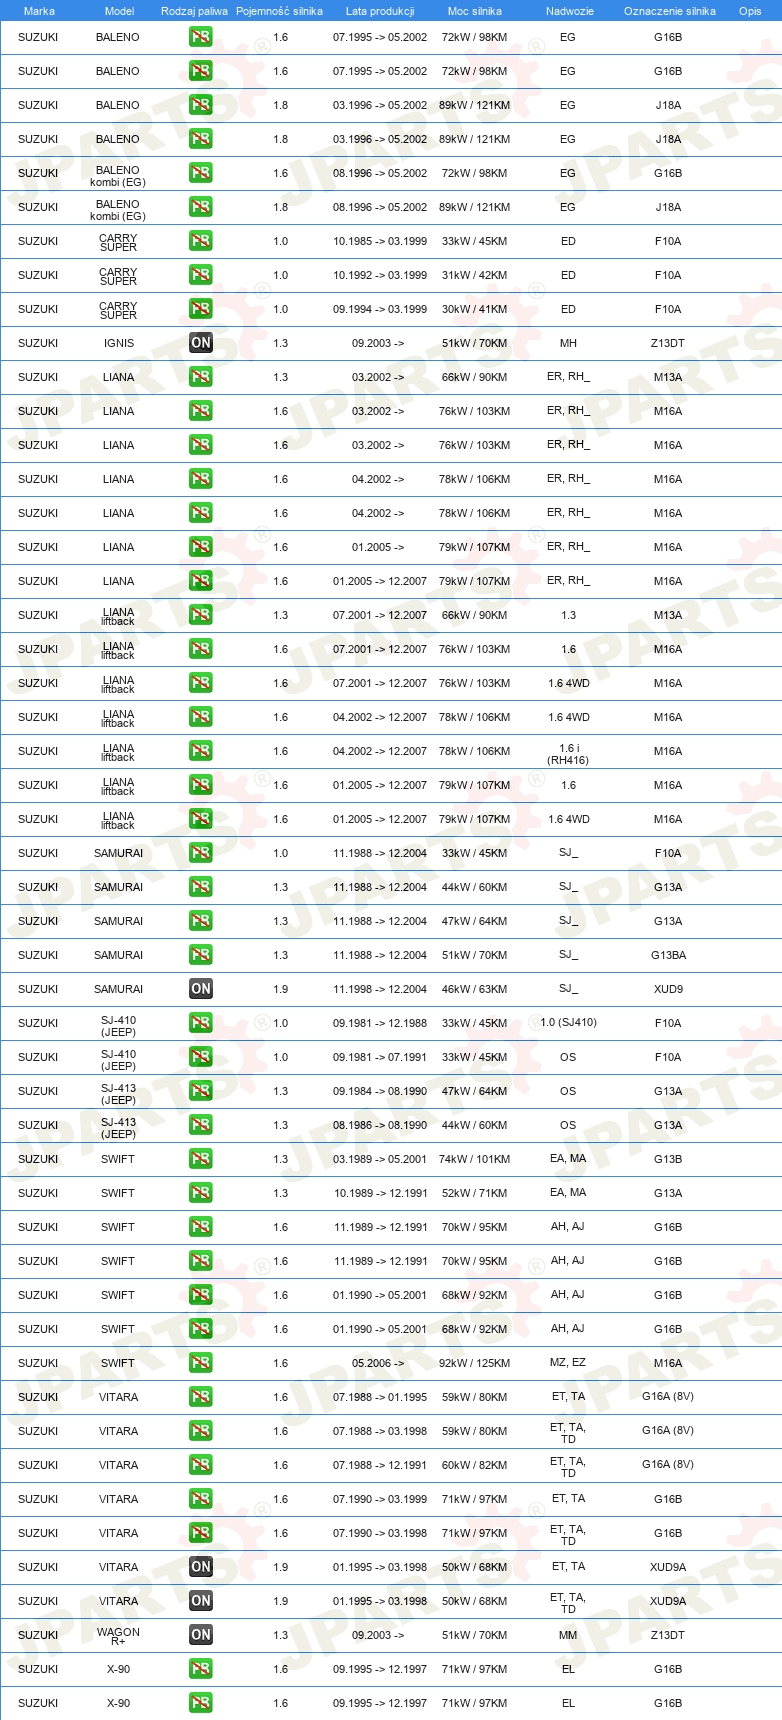
Task: Click the 11.1998 -> 12.2004 date cell
Action: 380,989
